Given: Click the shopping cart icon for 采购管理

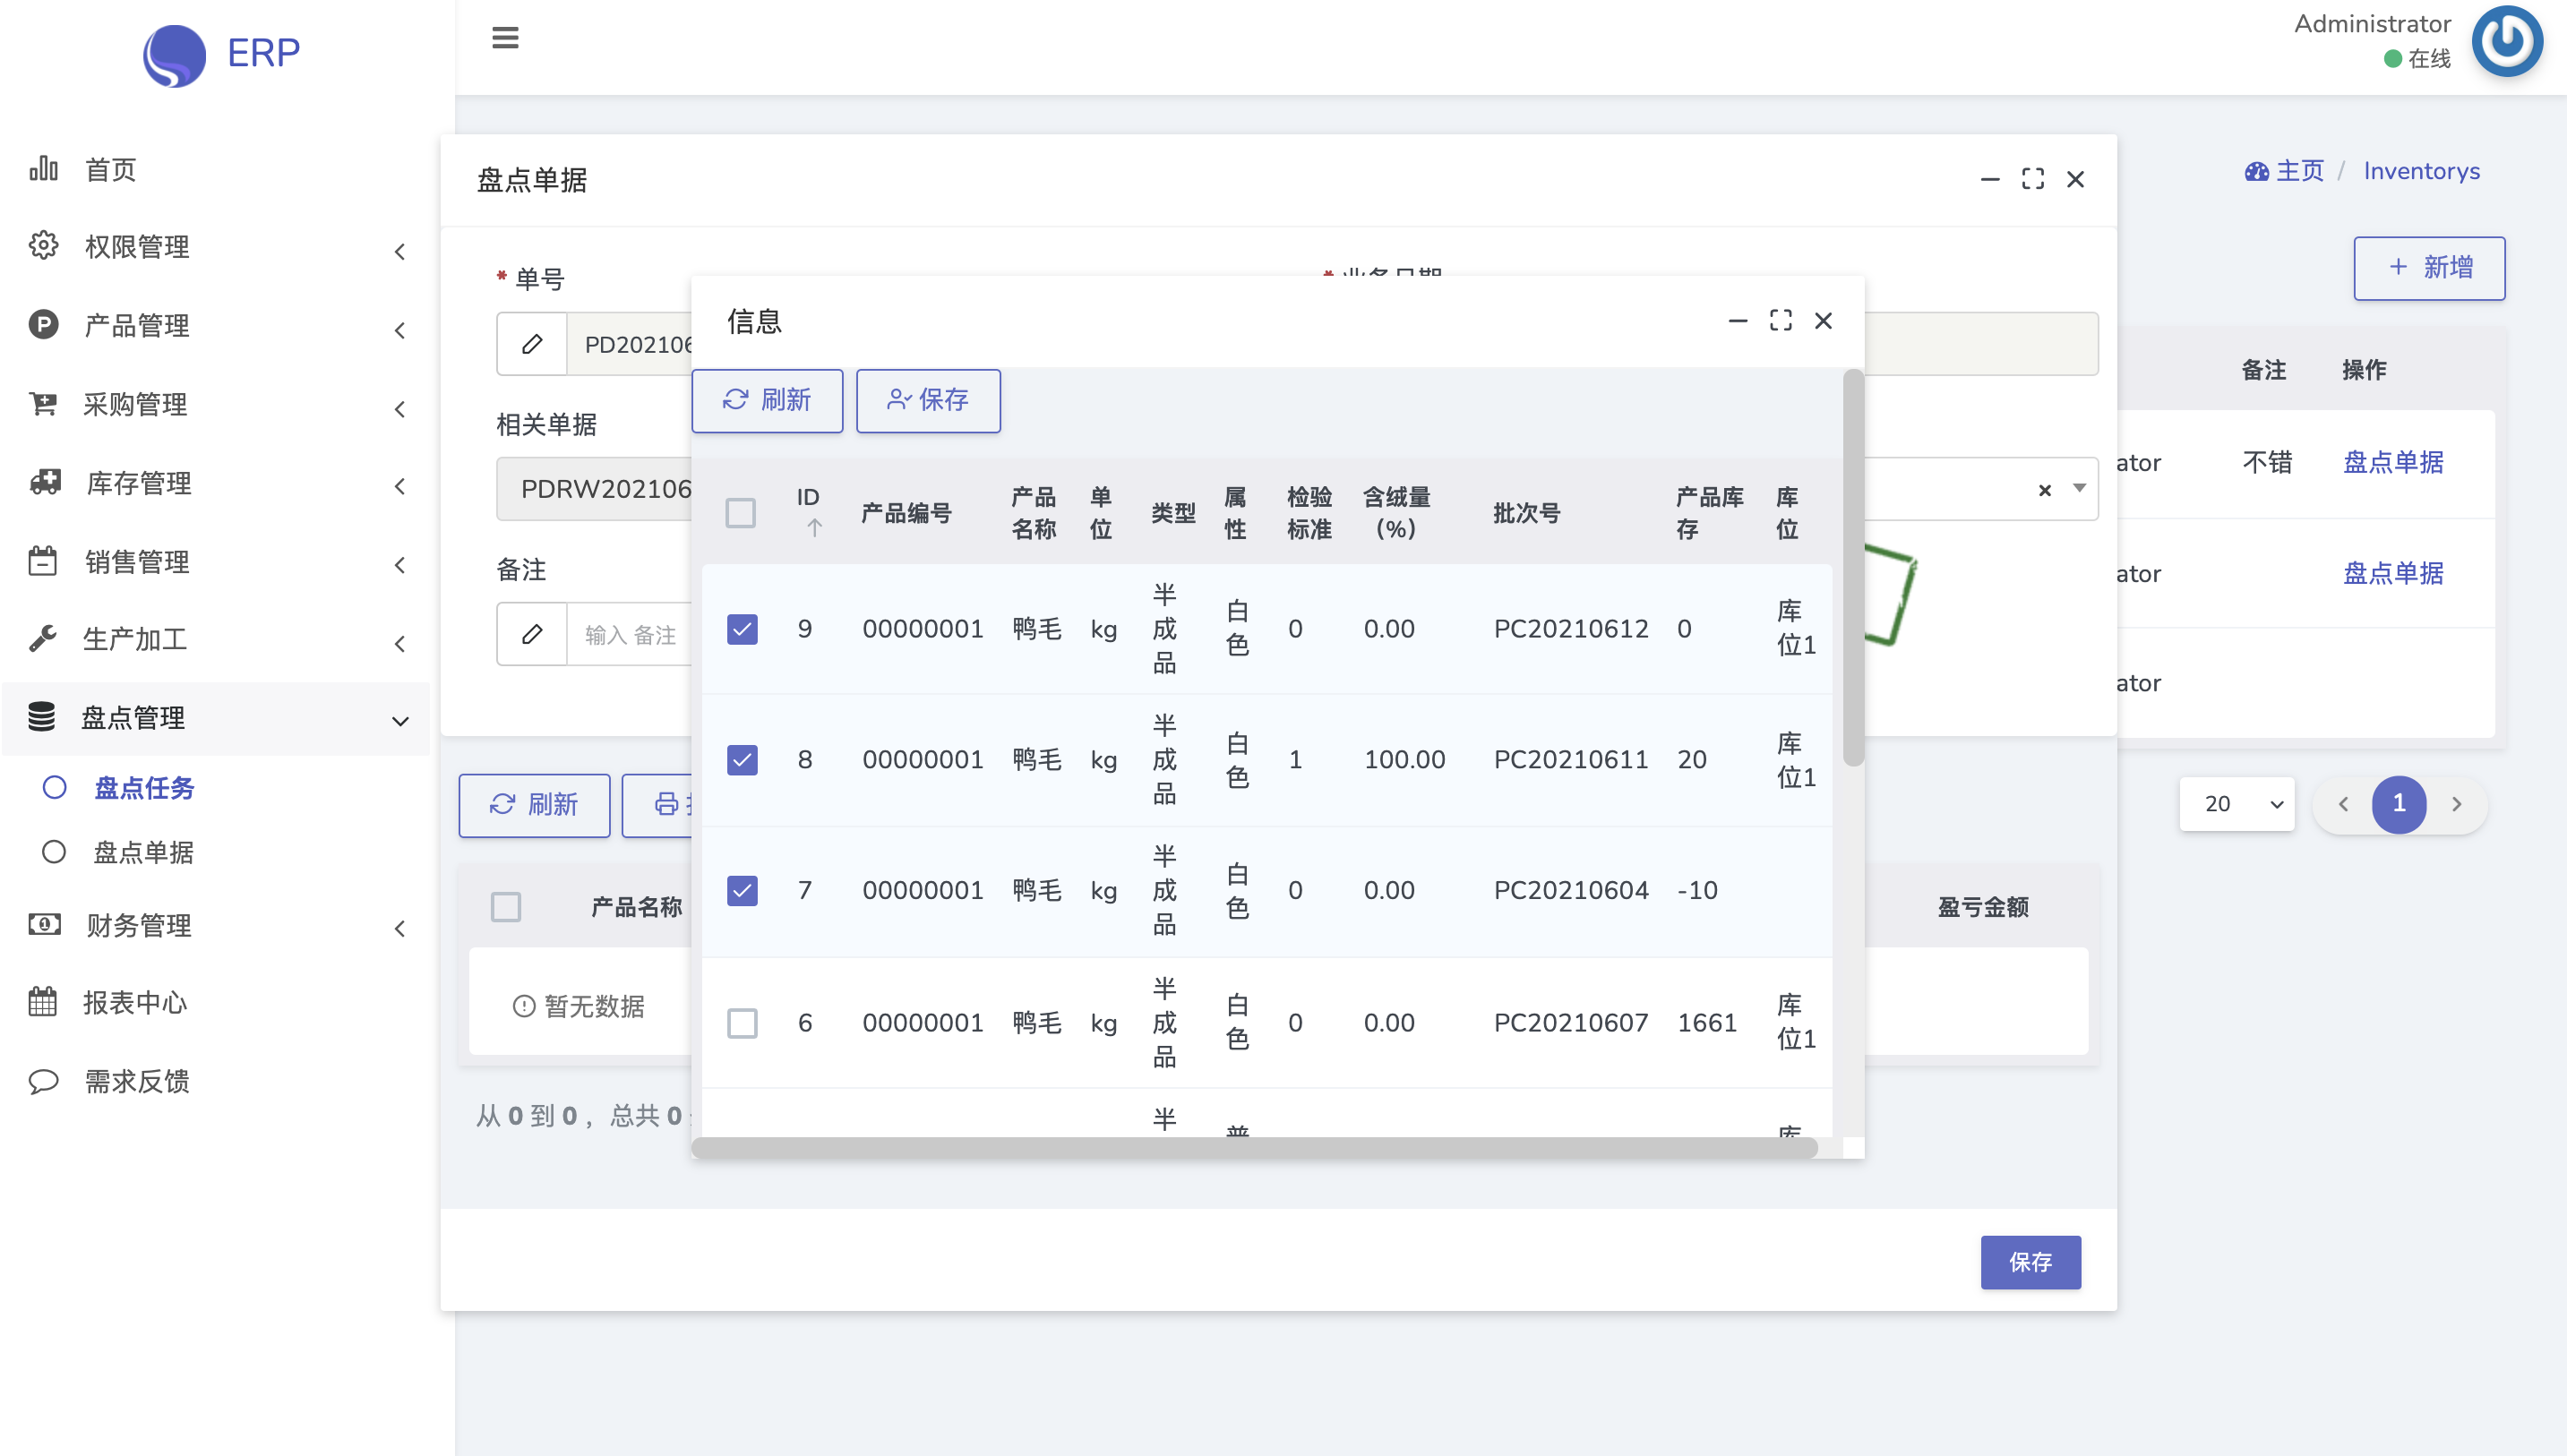Looking at the screenshot, I should tap(43, 404).
